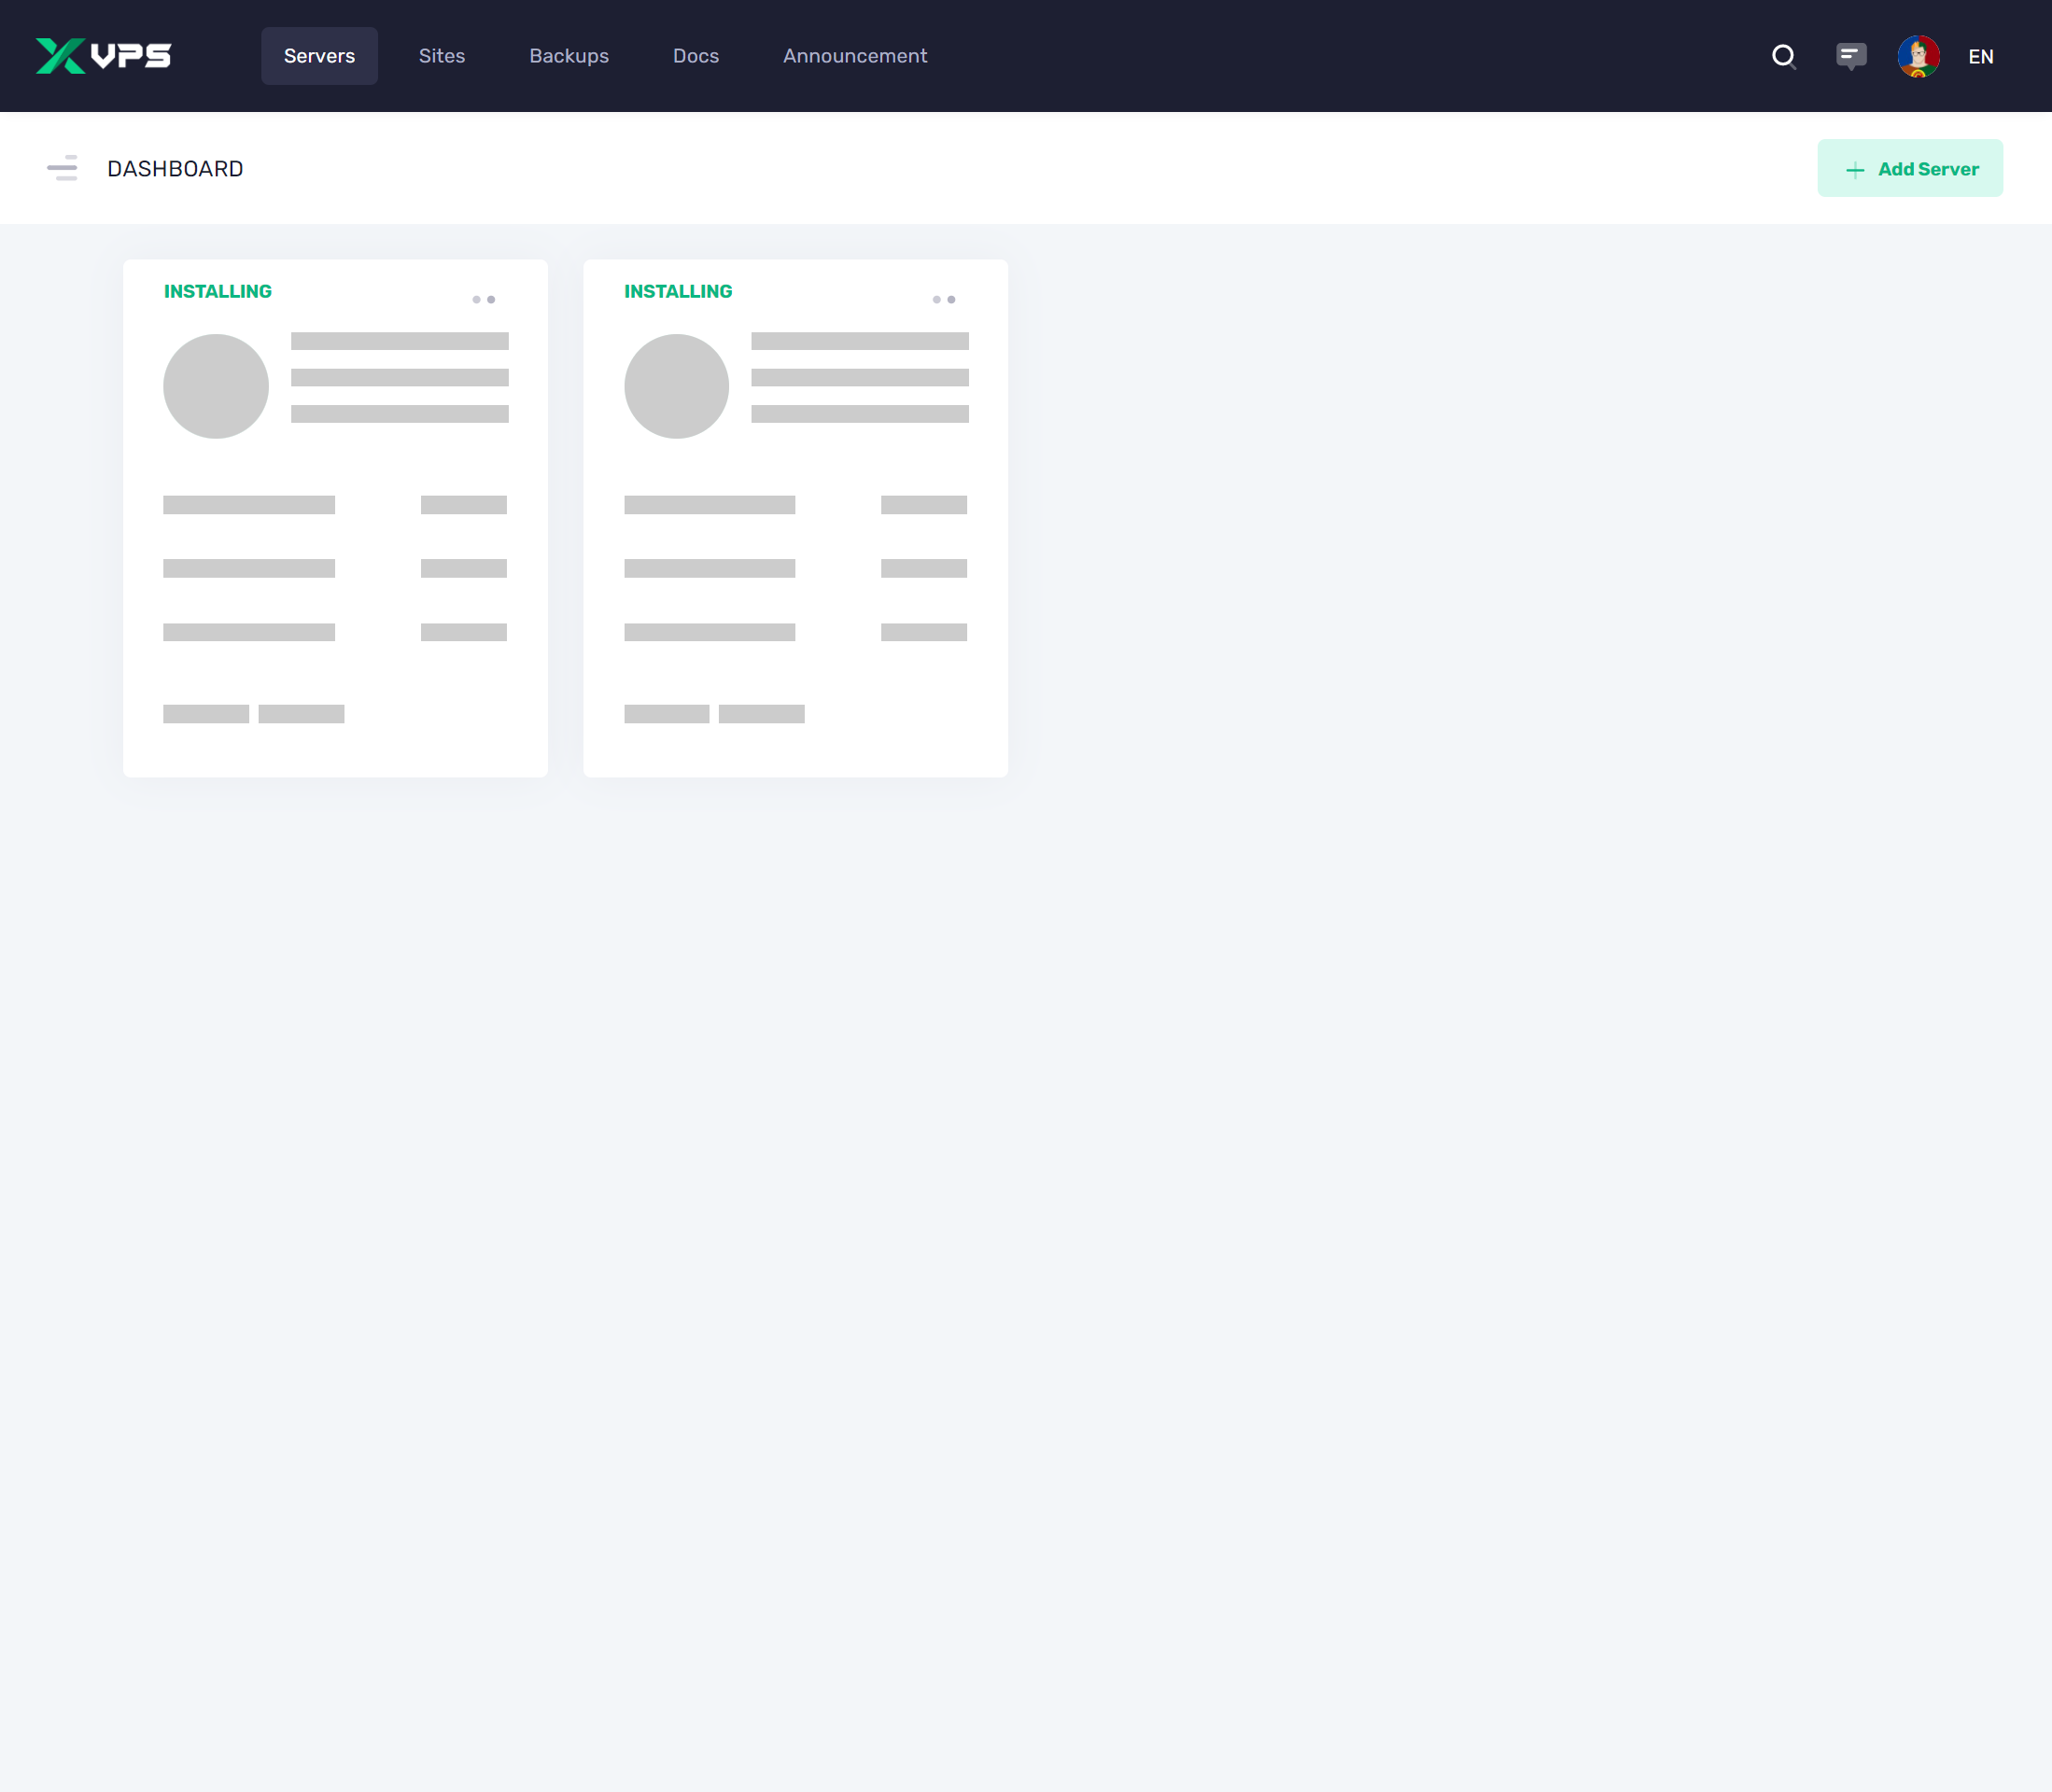Select the Servers navigation item

click(319, 56)
